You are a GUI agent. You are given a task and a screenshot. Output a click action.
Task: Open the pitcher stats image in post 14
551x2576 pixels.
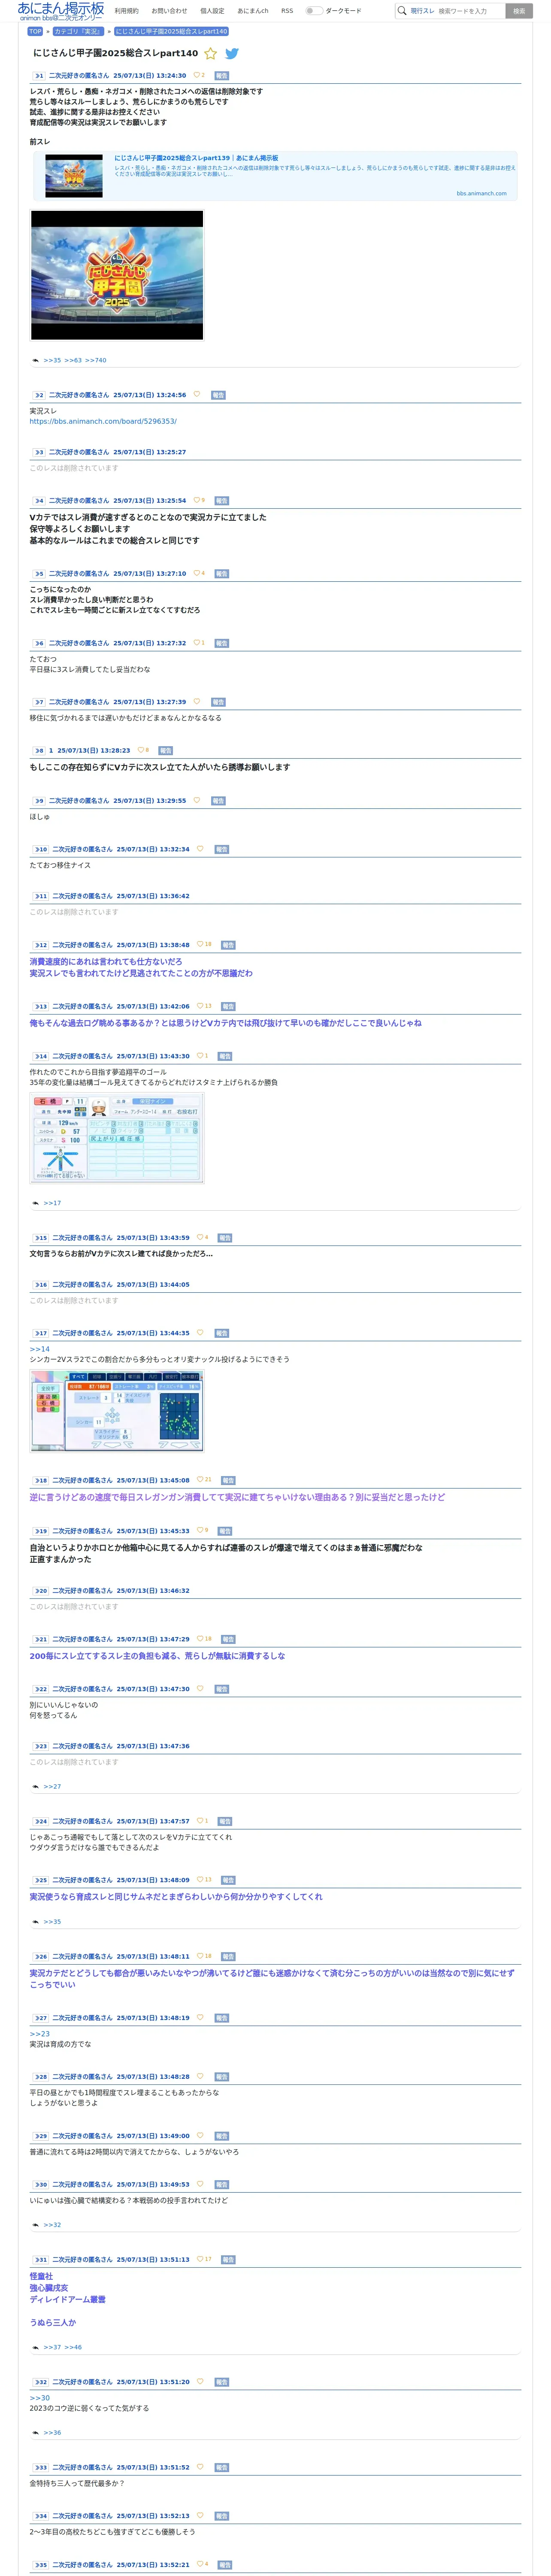point(117,1138)
